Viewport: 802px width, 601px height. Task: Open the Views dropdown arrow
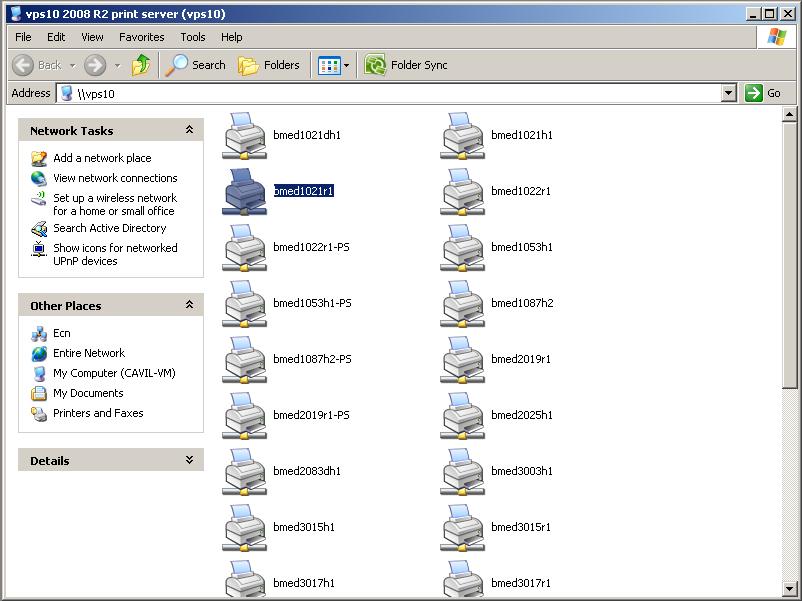[x=347, y=65]
